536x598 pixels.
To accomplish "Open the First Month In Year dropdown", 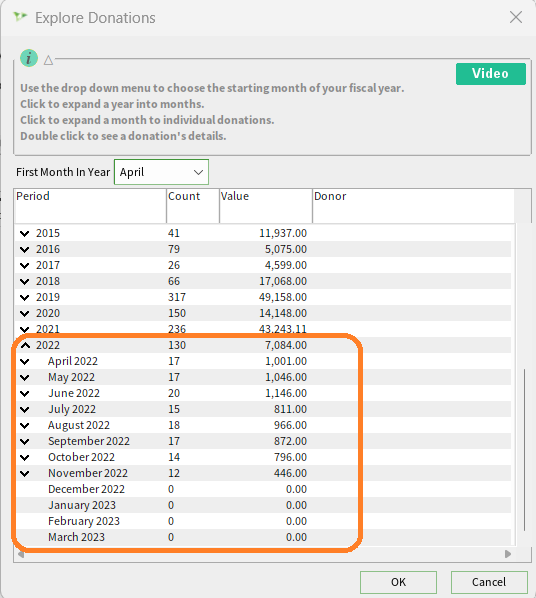I will tap(161, 172).
